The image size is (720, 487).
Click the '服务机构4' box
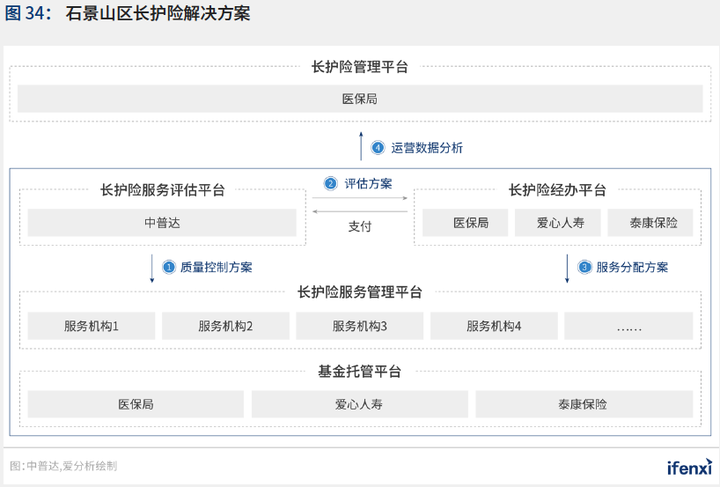click(x=494, y=326)
